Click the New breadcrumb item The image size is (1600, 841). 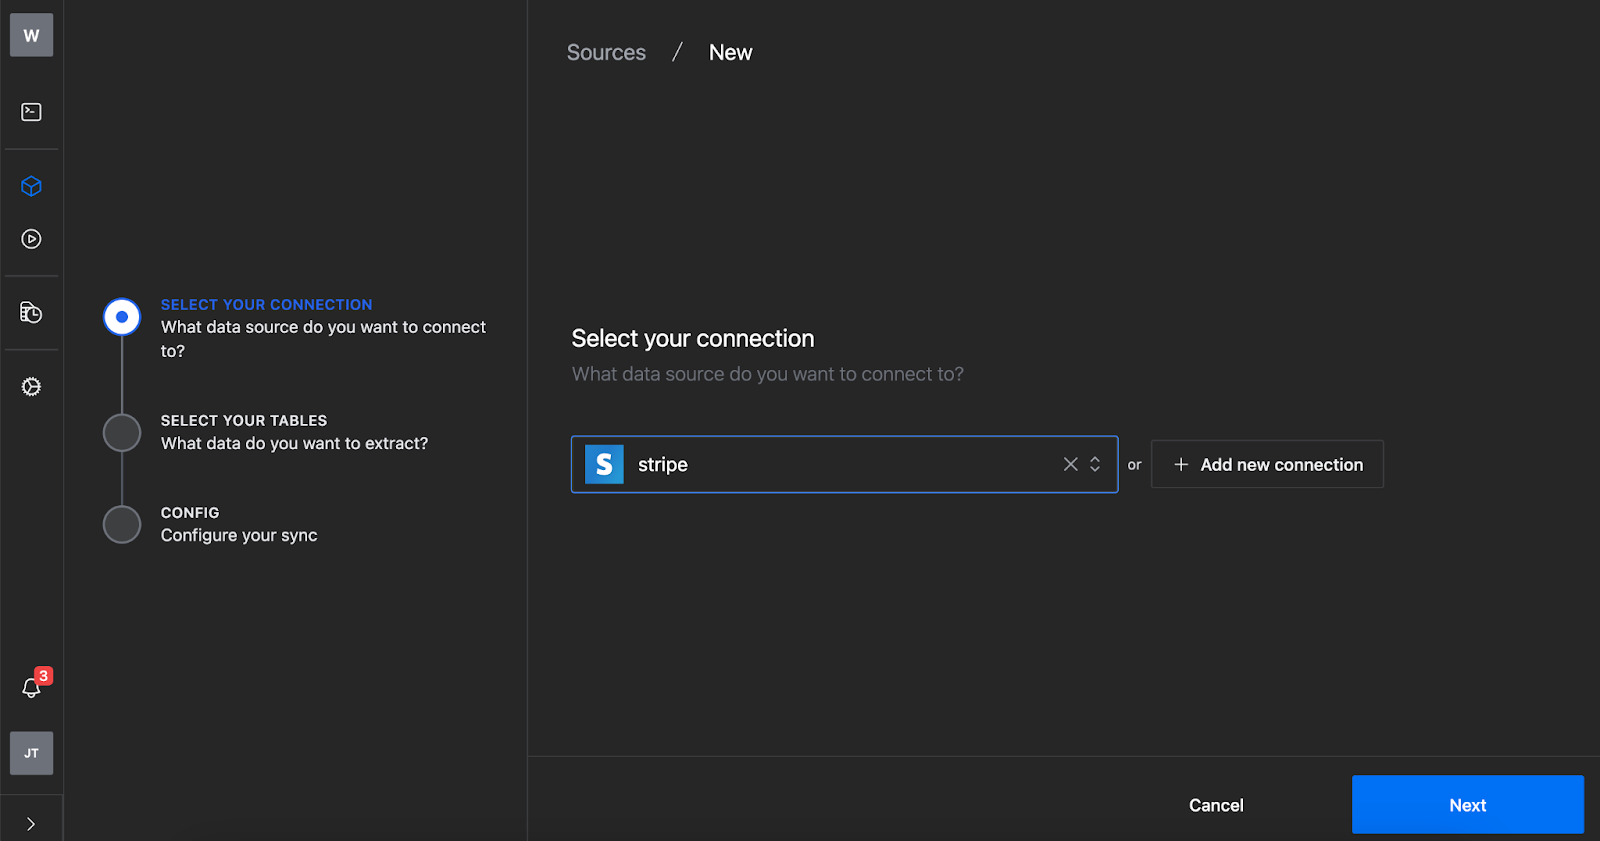pyautogui.click(x=730, y=53)
